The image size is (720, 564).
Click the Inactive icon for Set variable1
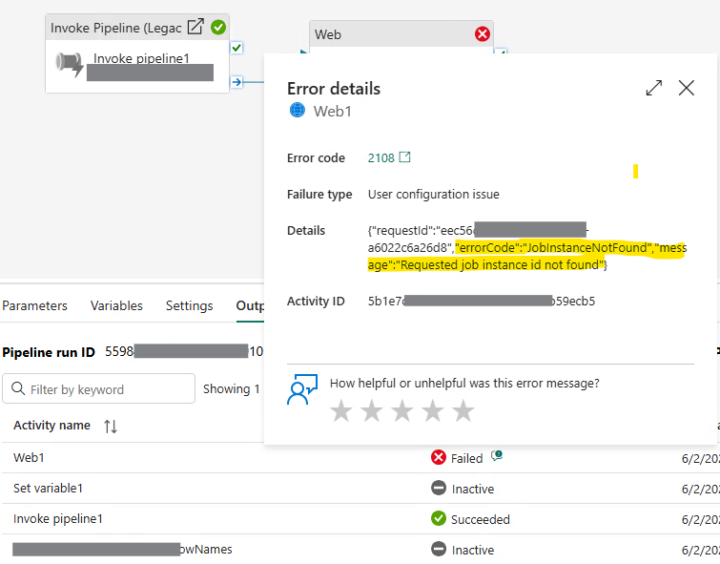(439, 488)
